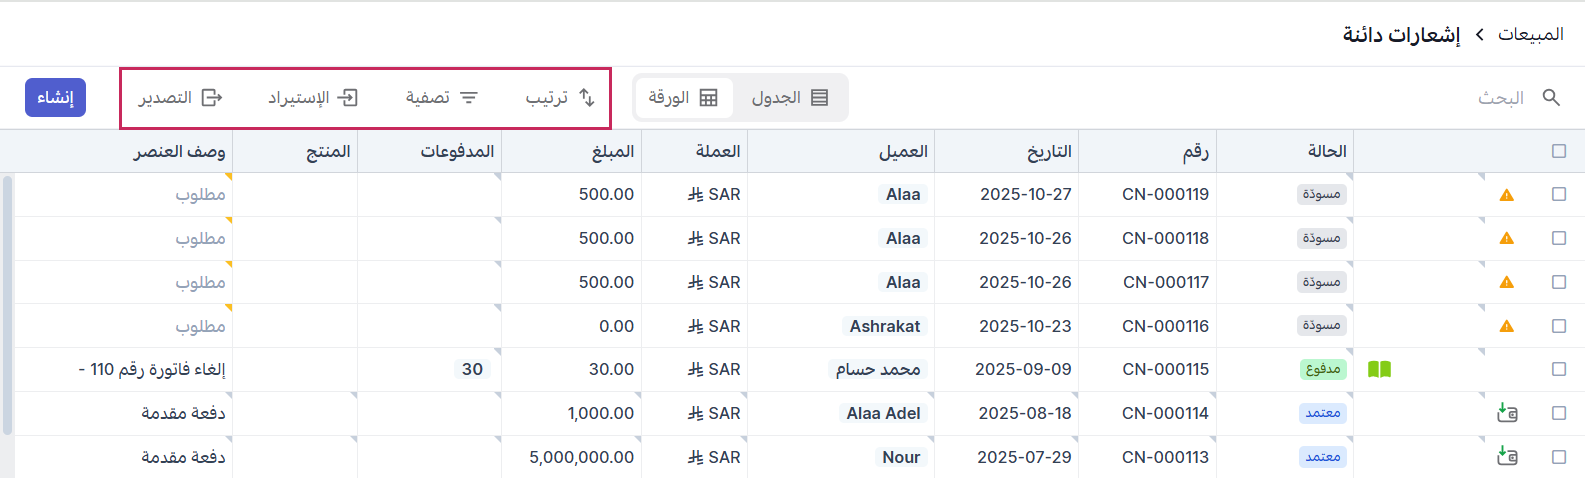The image size is (1585, 478).
Task: Focus the البحث search field
Action: tap(1490, 97)
